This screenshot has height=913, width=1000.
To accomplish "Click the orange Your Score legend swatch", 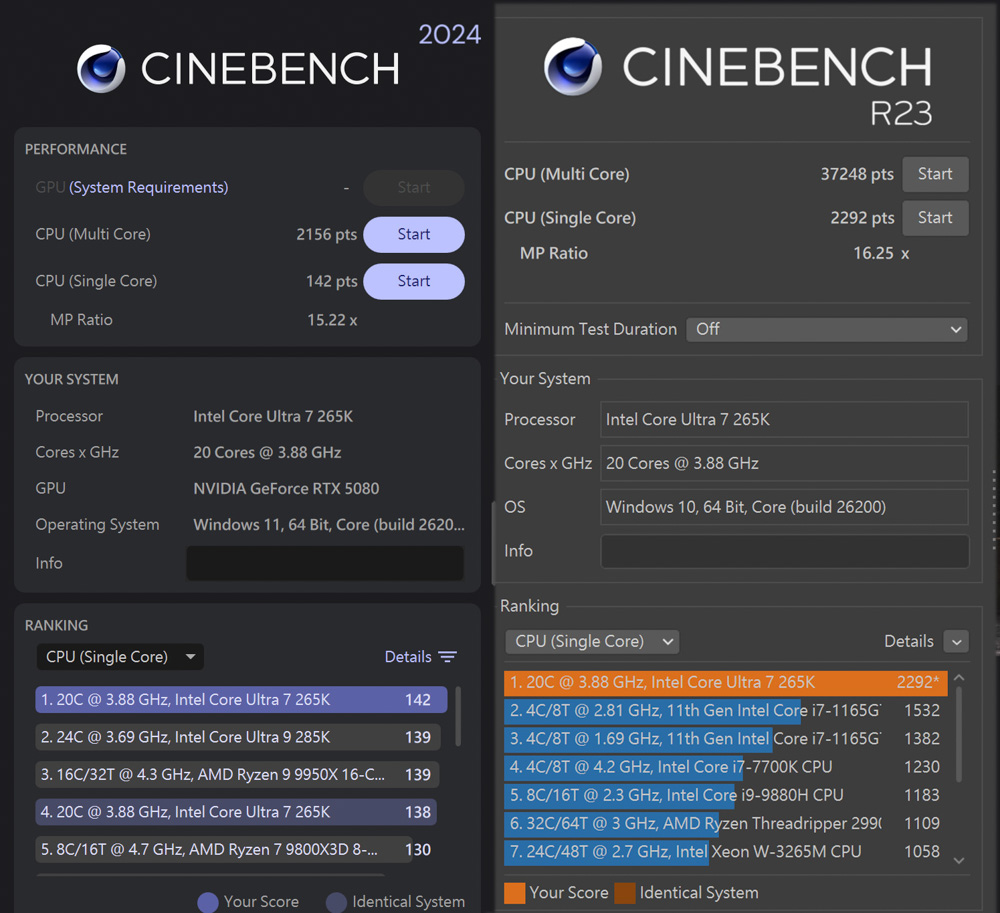I will (x=514, y=893).
